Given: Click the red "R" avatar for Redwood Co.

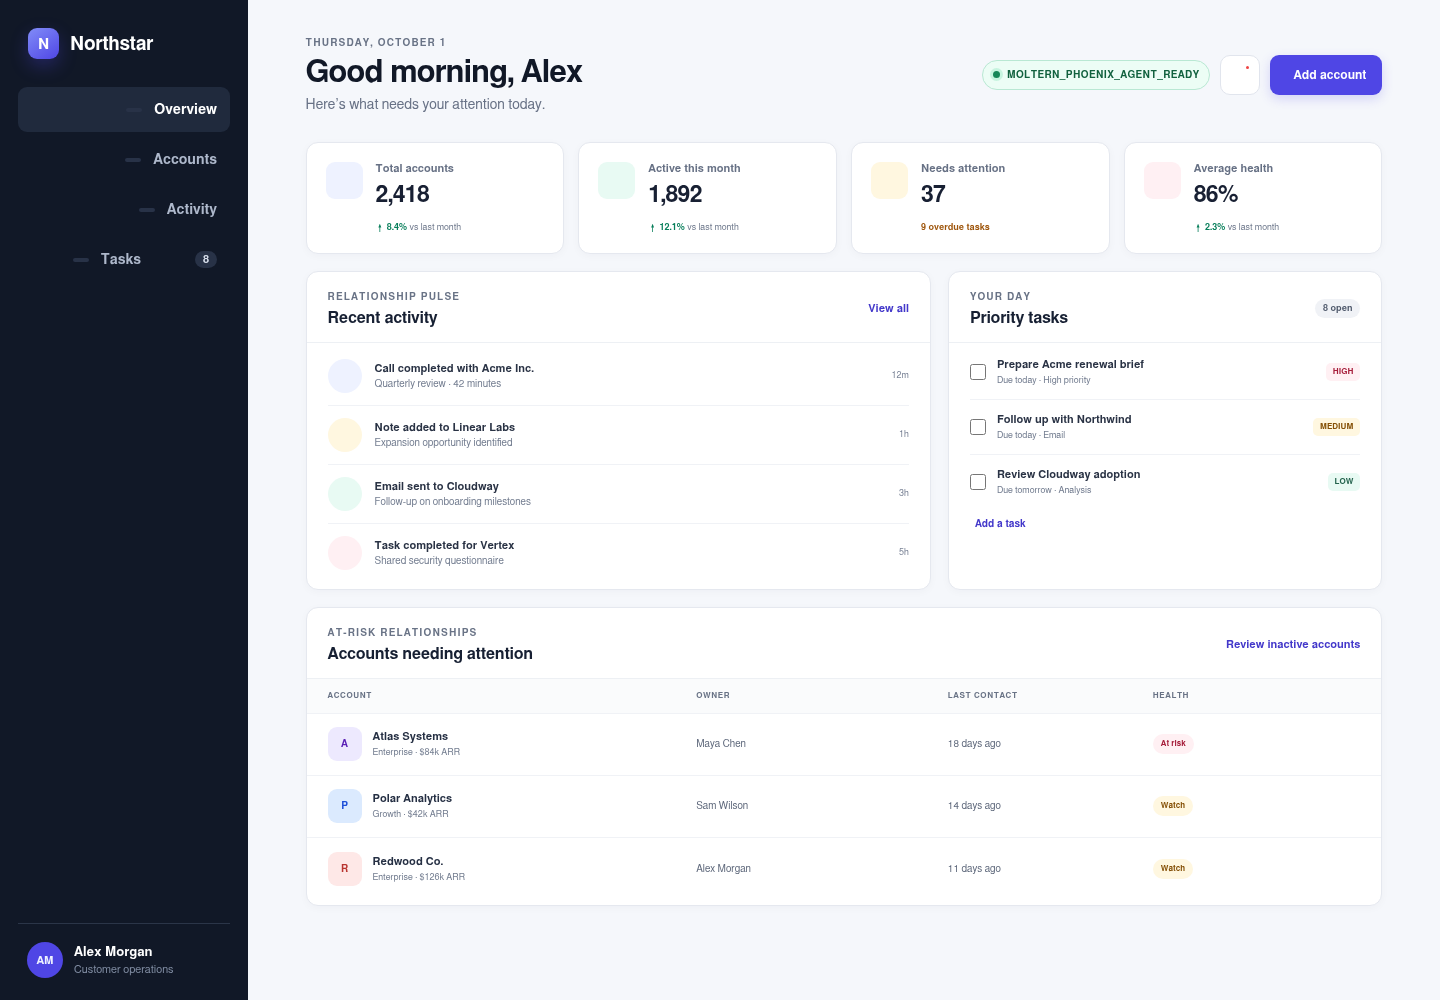Looking at the screenshot, I should pyautogui.click(x=345, y=869).
